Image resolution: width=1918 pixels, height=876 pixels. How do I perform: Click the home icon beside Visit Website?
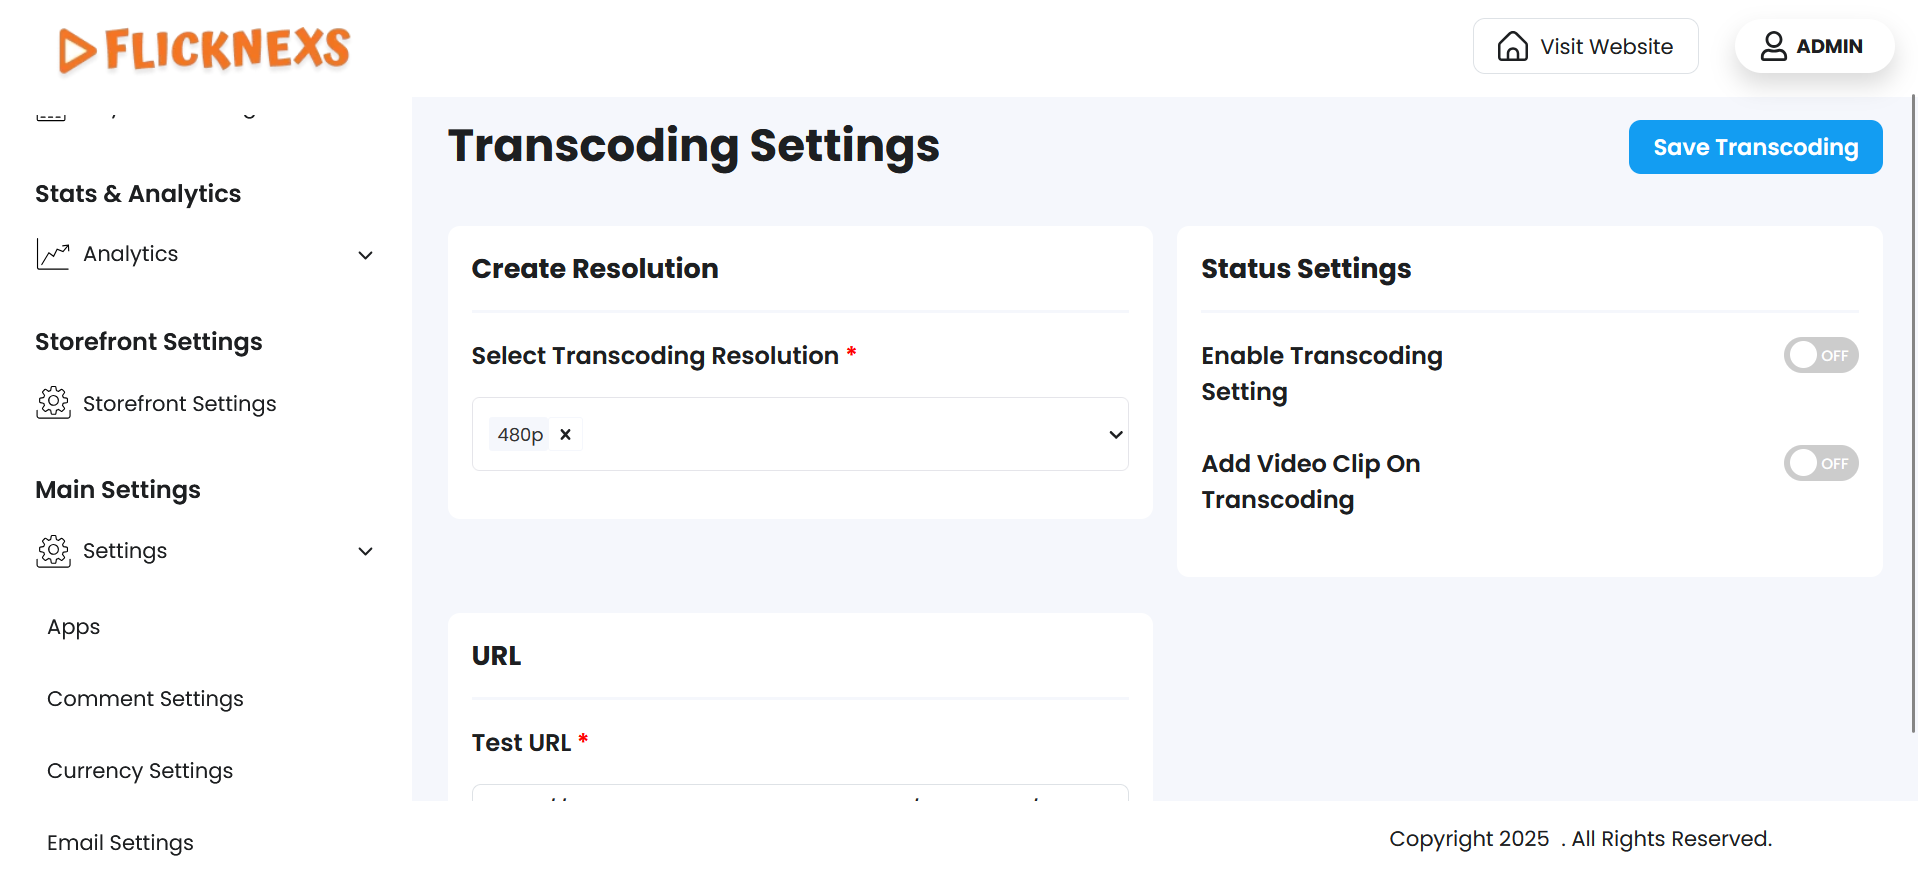(1512, 47)
